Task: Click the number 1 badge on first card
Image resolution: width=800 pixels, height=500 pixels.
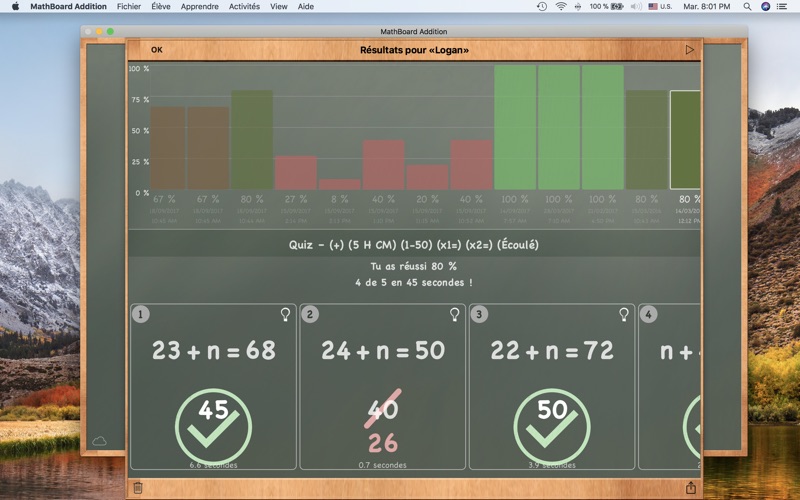Action: pos(141,314)
